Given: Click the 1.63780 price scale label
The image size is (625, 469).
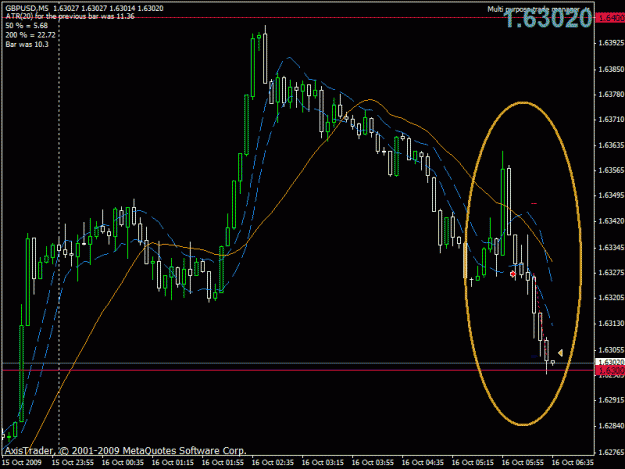Looking at the screenshot, I should tap(611, 94).
